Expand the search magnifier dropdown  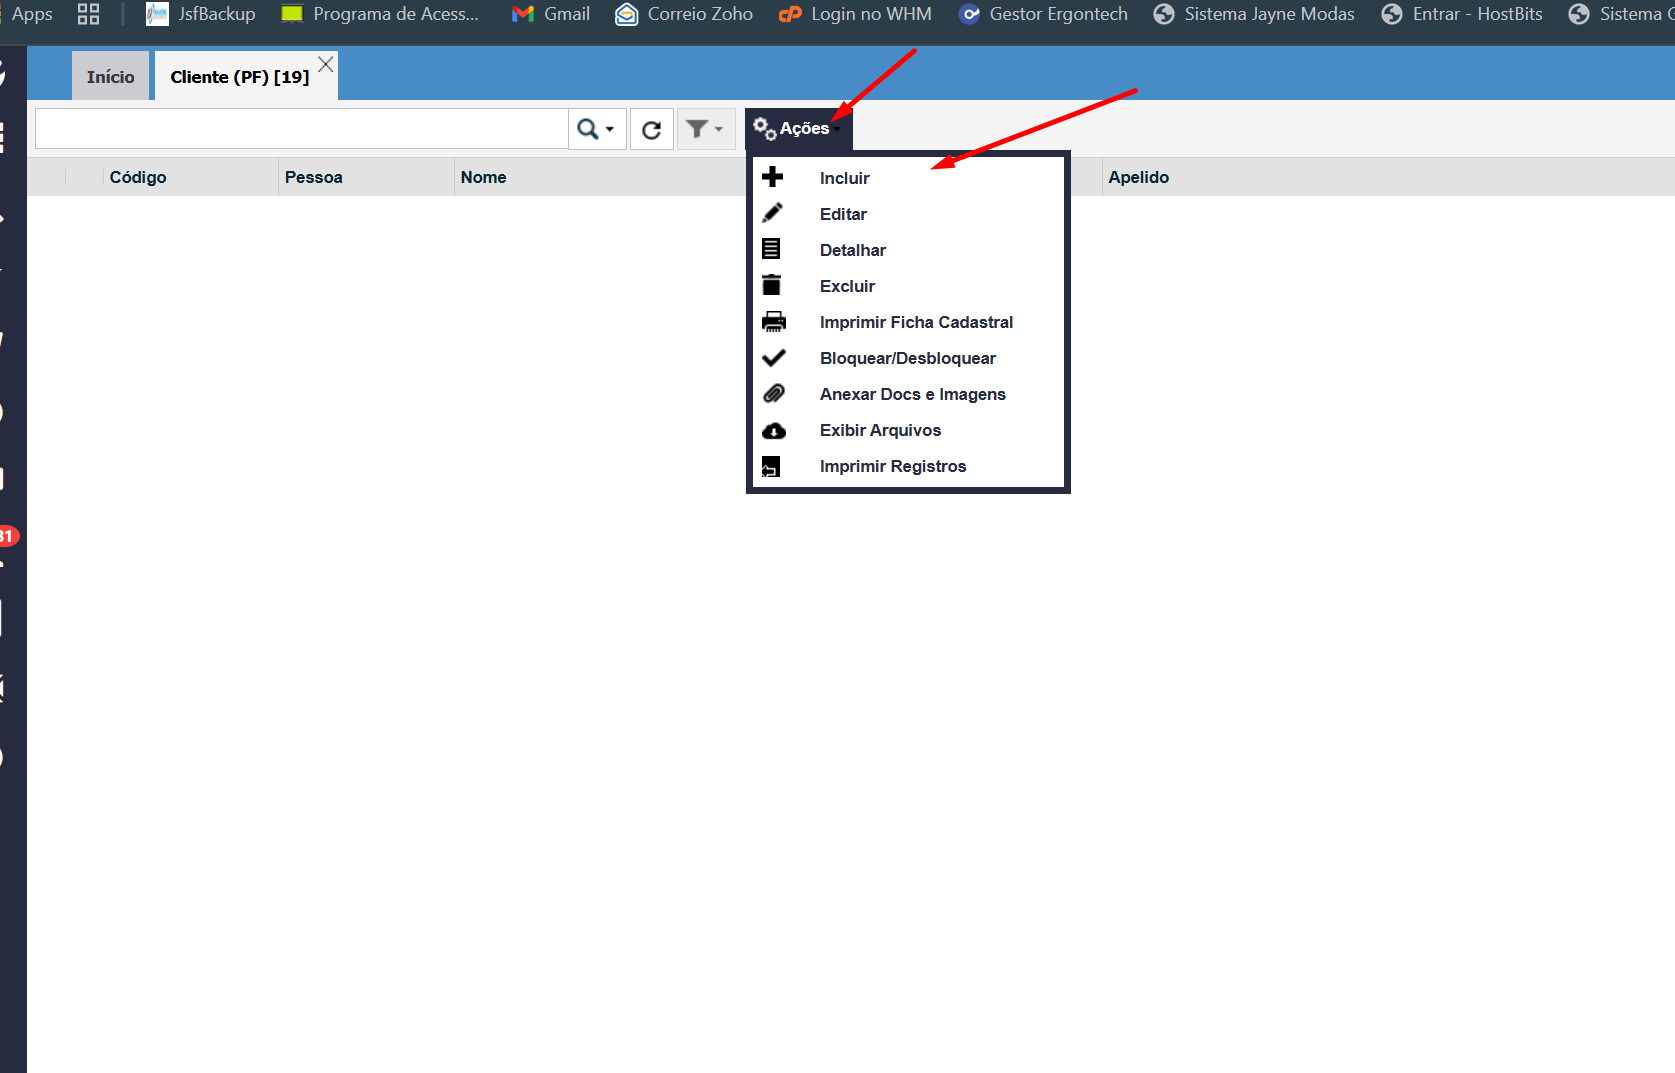click(597, 129)
